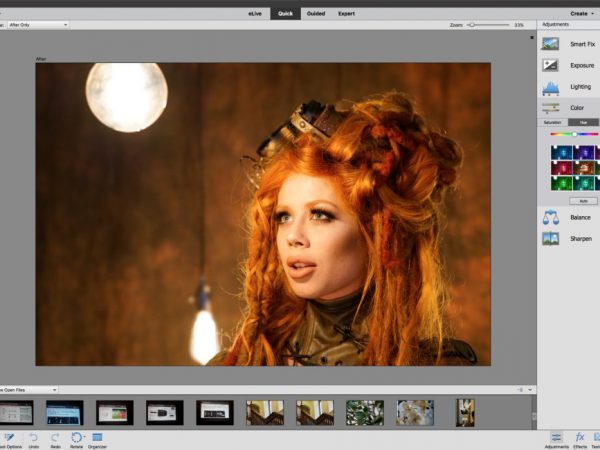Click the Zoom slider handle
This screenshot has height=450, width=600.
(472, 24)
